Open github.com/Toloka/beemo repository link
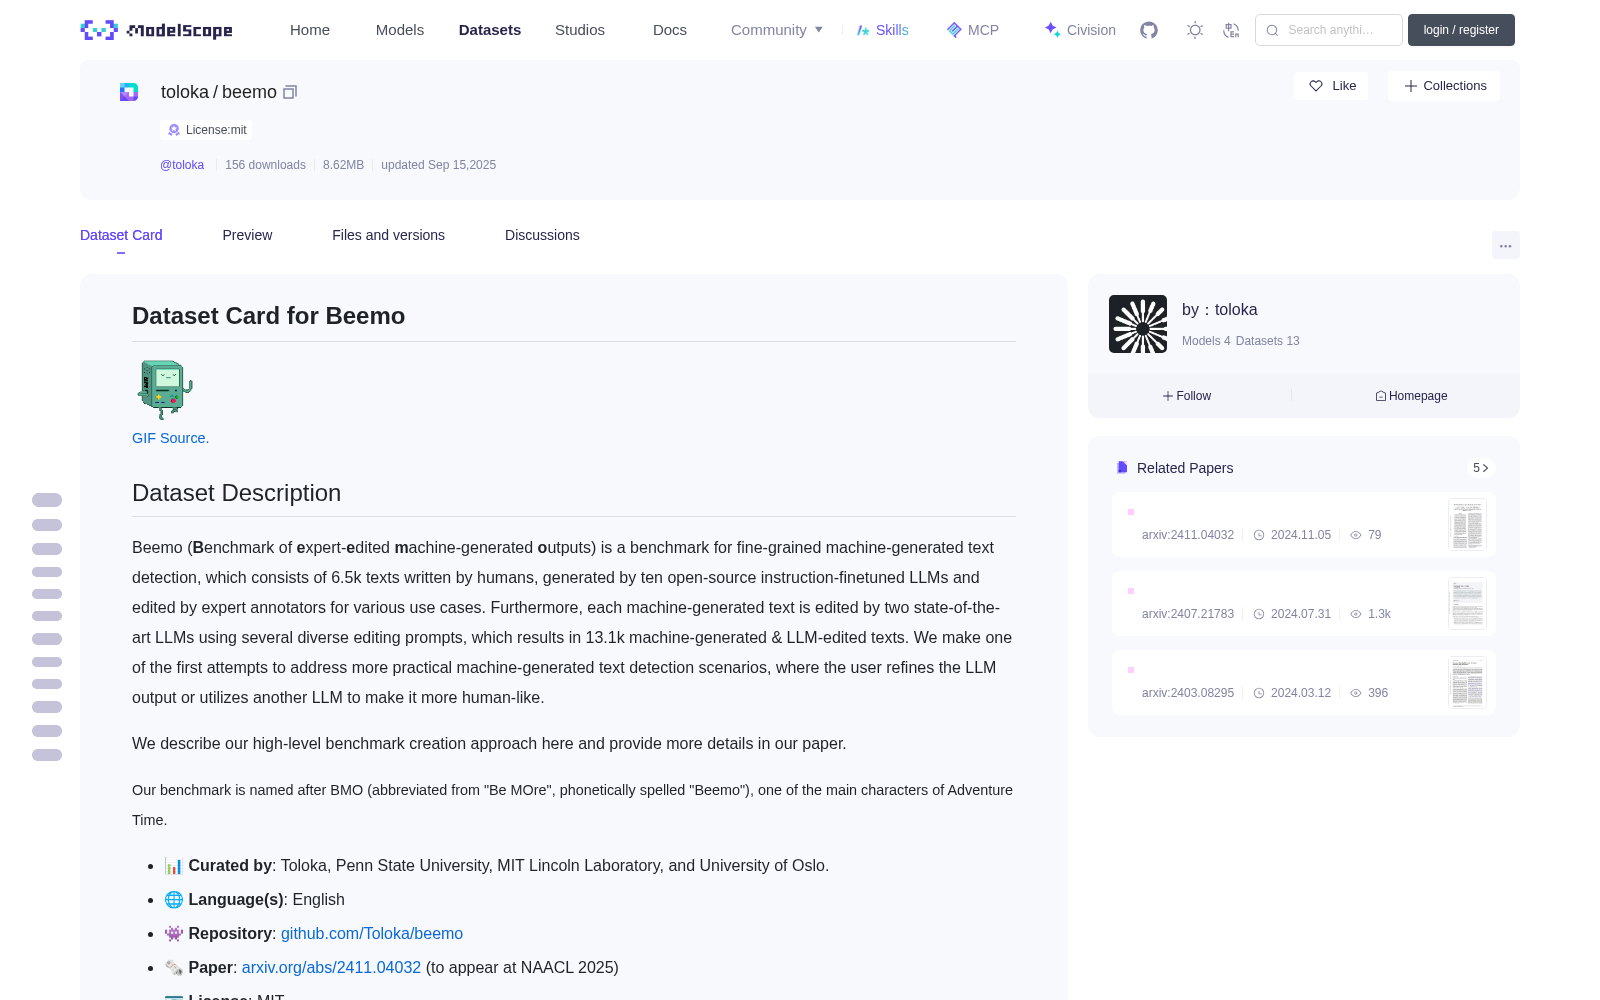Screen dimensions: 1600x1000 pos(372,933)
